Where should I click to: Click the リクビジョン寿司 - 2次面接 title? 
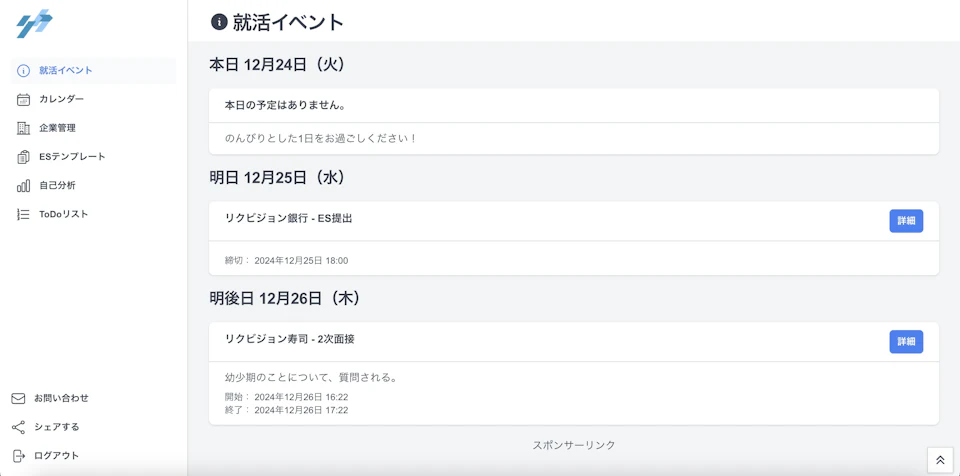(290, 339)
